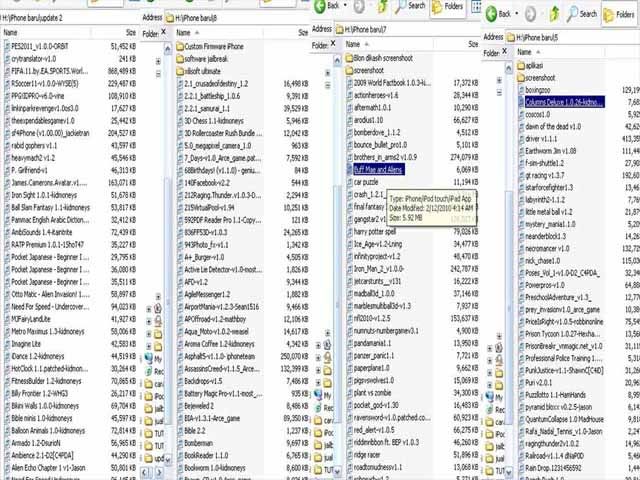The image size is (640, 480).
Task: Sort by Name column in the iPhone baru\7 window
Action: point(387,44)
